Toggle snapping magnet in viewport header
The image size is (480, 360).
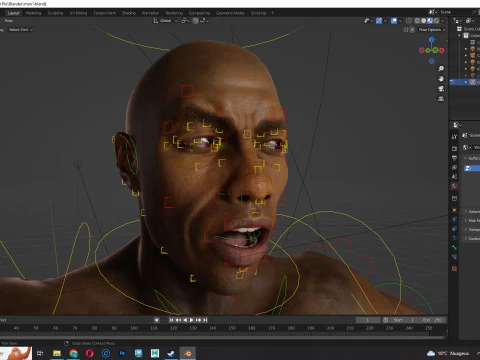coord(196,21)
